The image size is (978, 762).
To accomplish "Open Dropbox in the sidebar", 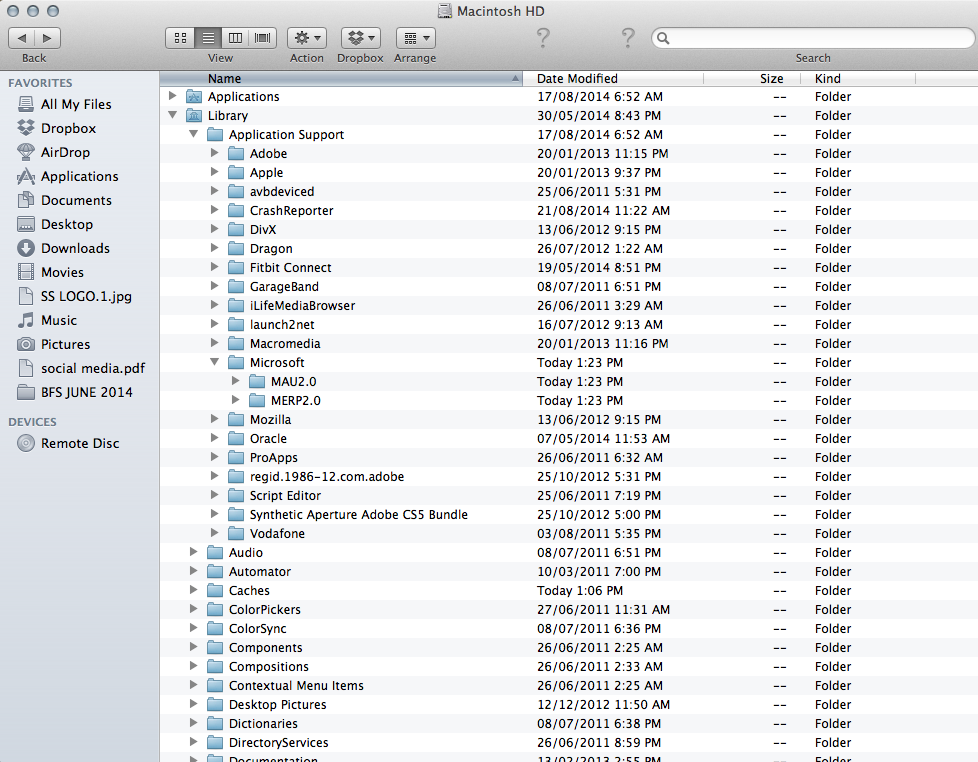I will tap(68, 128).
